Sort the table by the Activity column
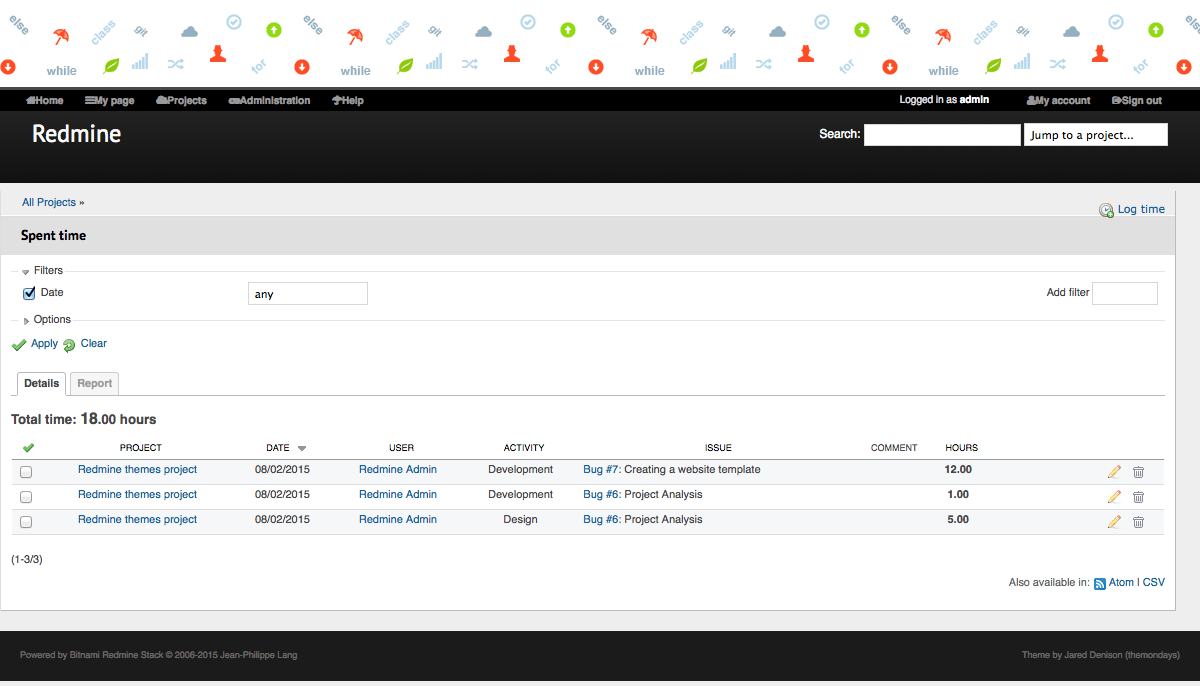 tap(524, 448)
